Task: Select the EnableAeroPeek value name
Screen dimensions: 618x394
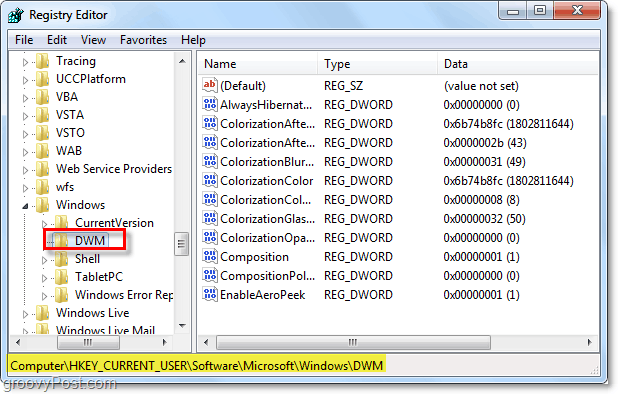Action: tap(262, 295)
